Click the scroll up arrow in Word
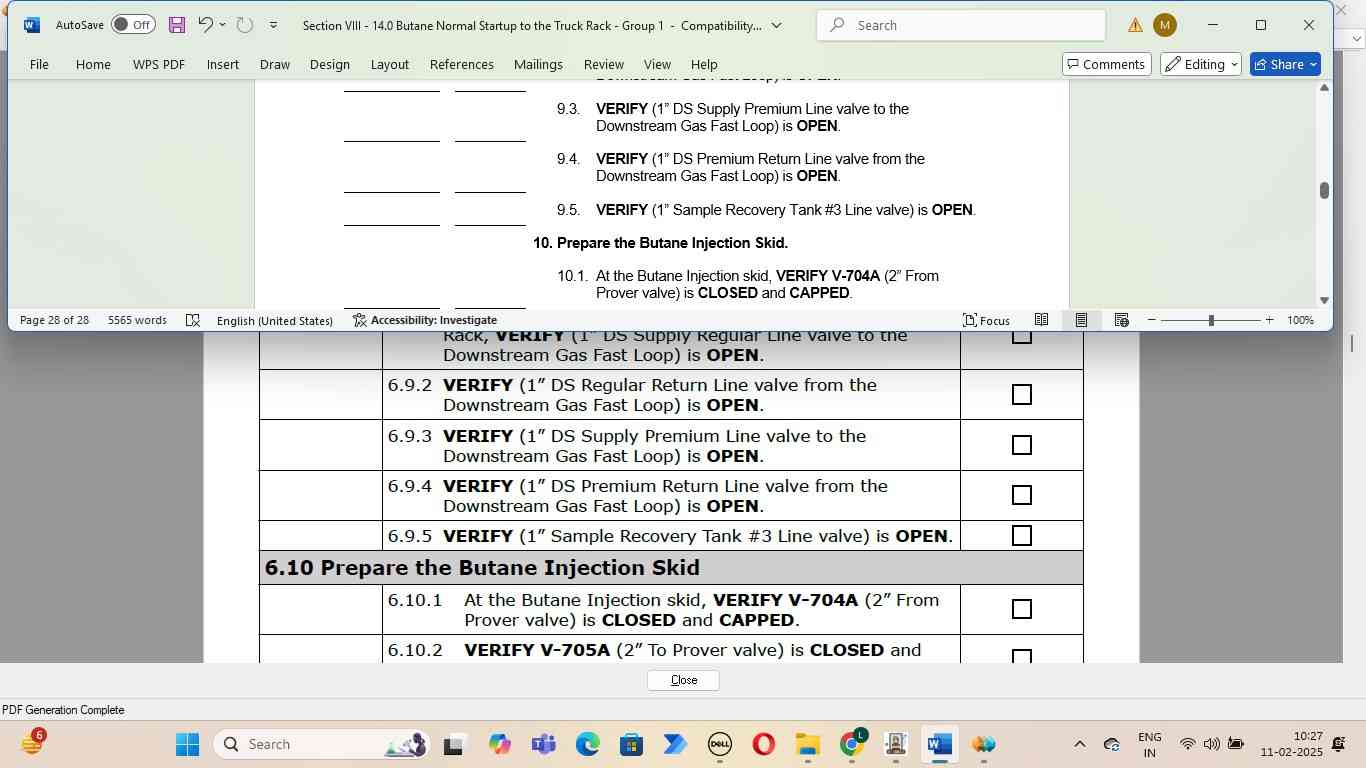The height and width of the screenshot is (768, 1366). [1324, 88]
